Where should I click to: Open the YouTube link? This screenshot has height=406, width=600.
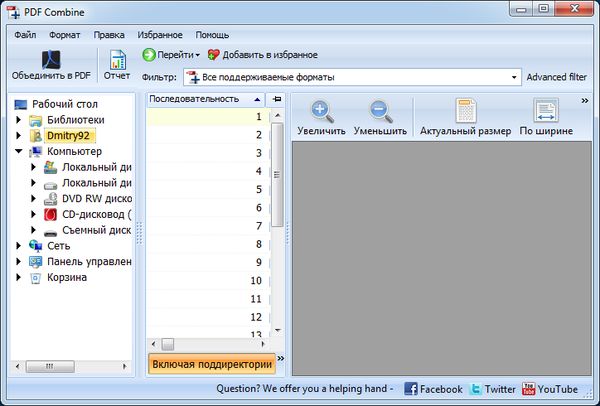528,389
